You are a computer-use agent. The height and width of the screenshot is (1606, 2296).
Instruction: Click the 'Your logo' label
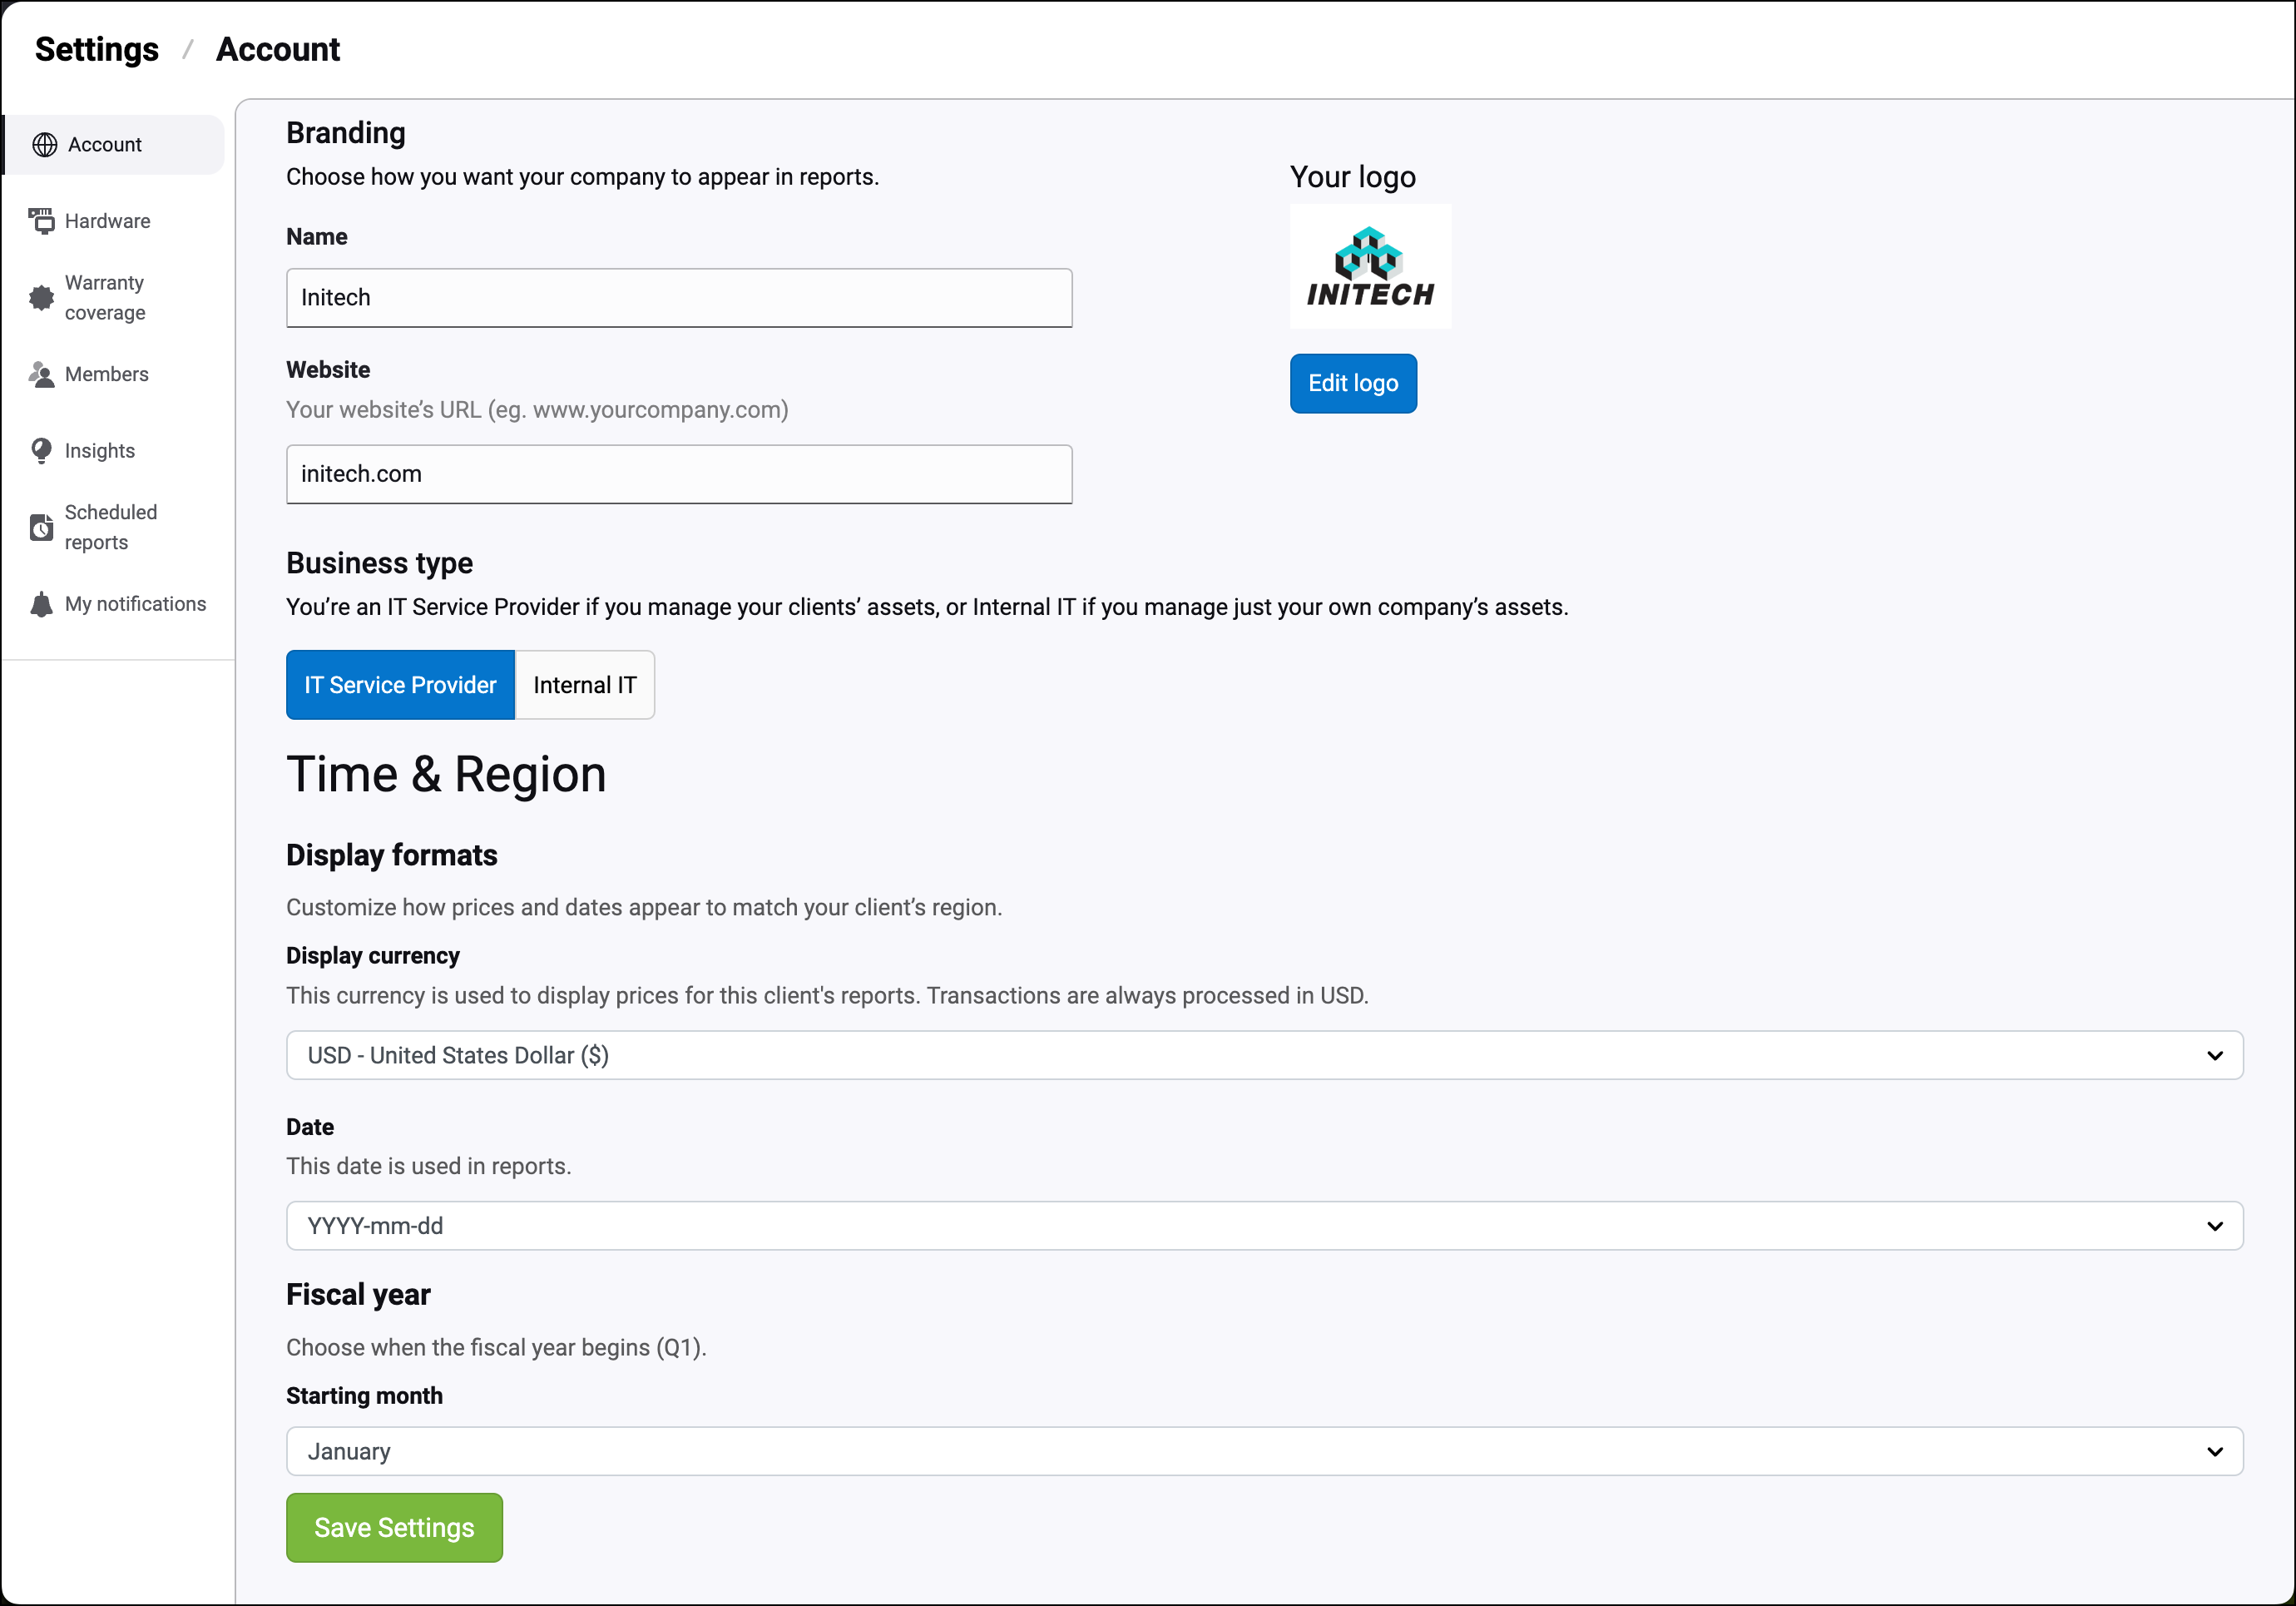click(x=1353, y=177)
